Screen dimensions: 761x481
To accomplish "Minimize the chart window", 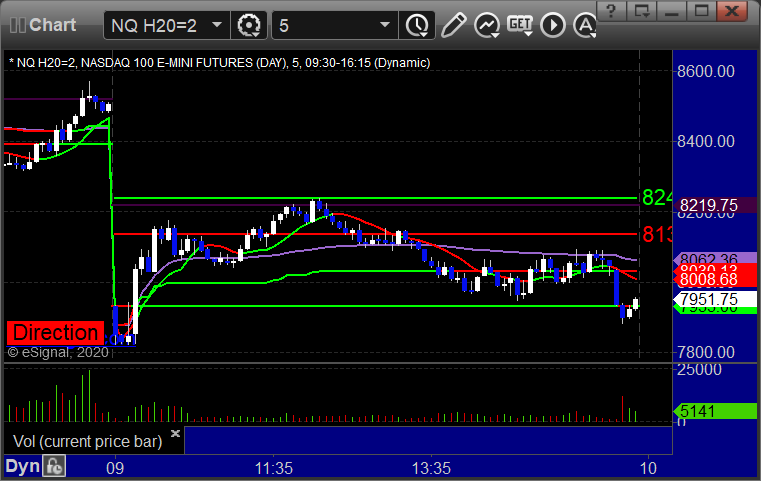I will click(671, 11).
